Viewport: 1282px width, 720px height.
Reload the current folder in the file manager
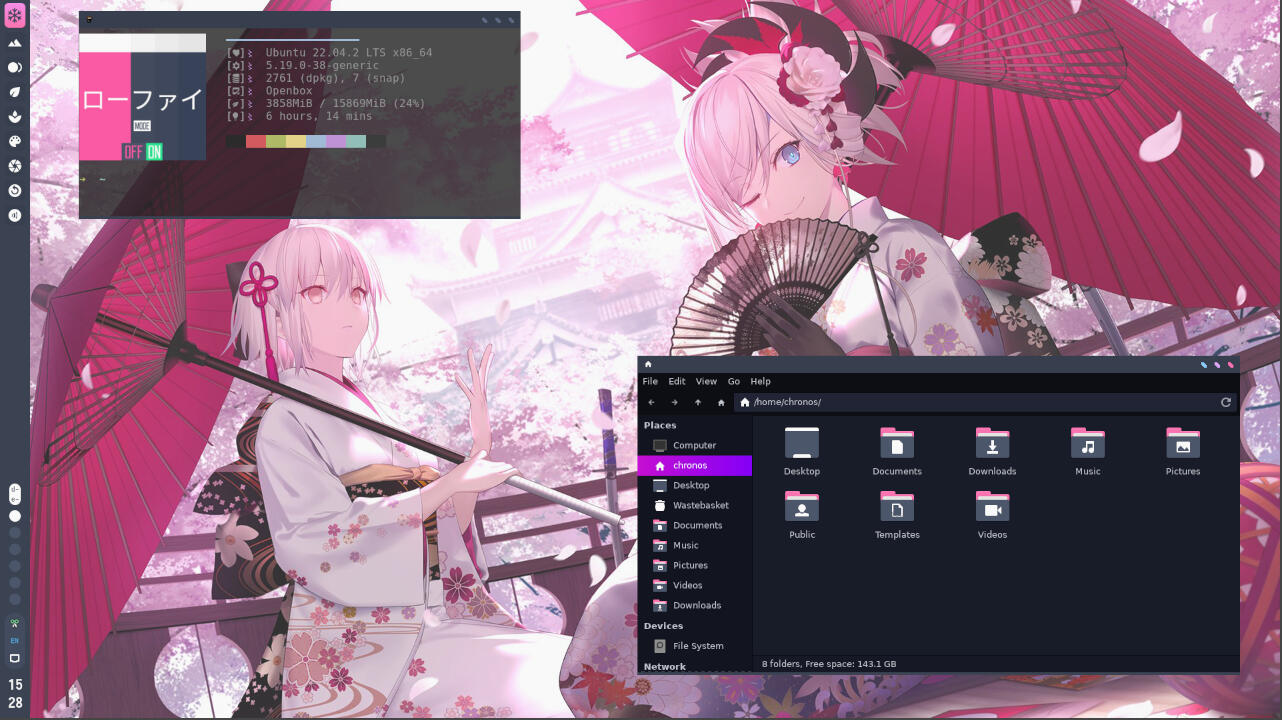(1226, 402)
